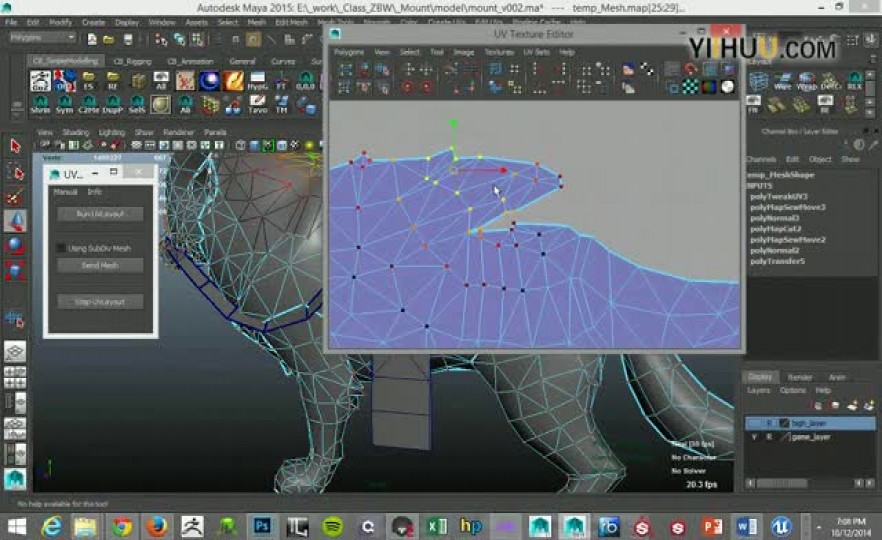The width and height of the screenshot is (882, 540).
Task: Select polyTransfer5 in channel box inputs
Action: (777, 262)
